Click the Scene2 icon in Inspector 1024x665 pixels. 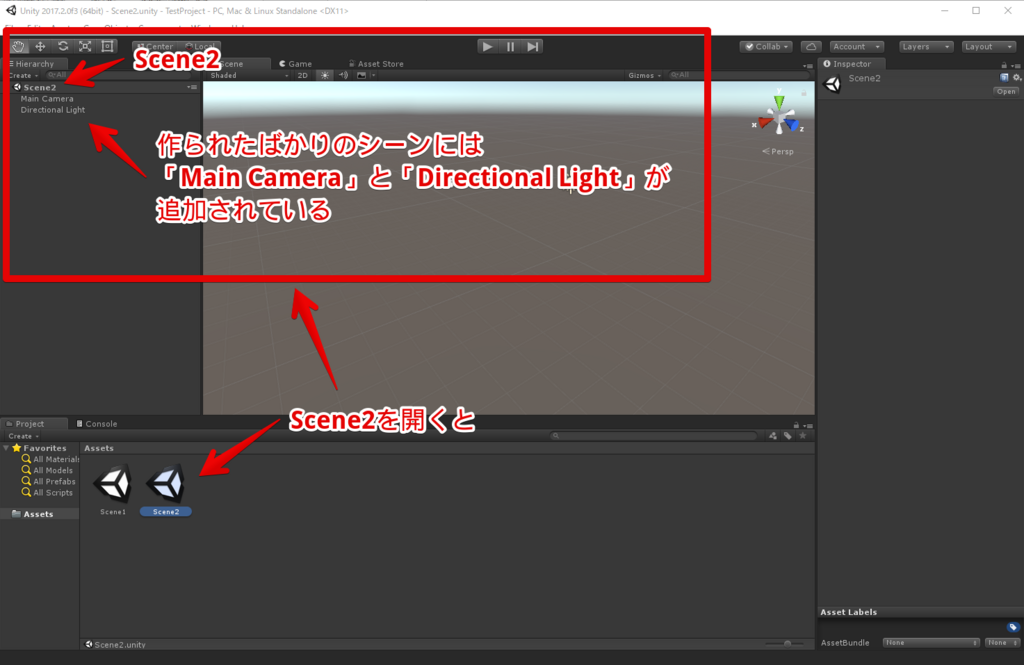click(833, 84)
